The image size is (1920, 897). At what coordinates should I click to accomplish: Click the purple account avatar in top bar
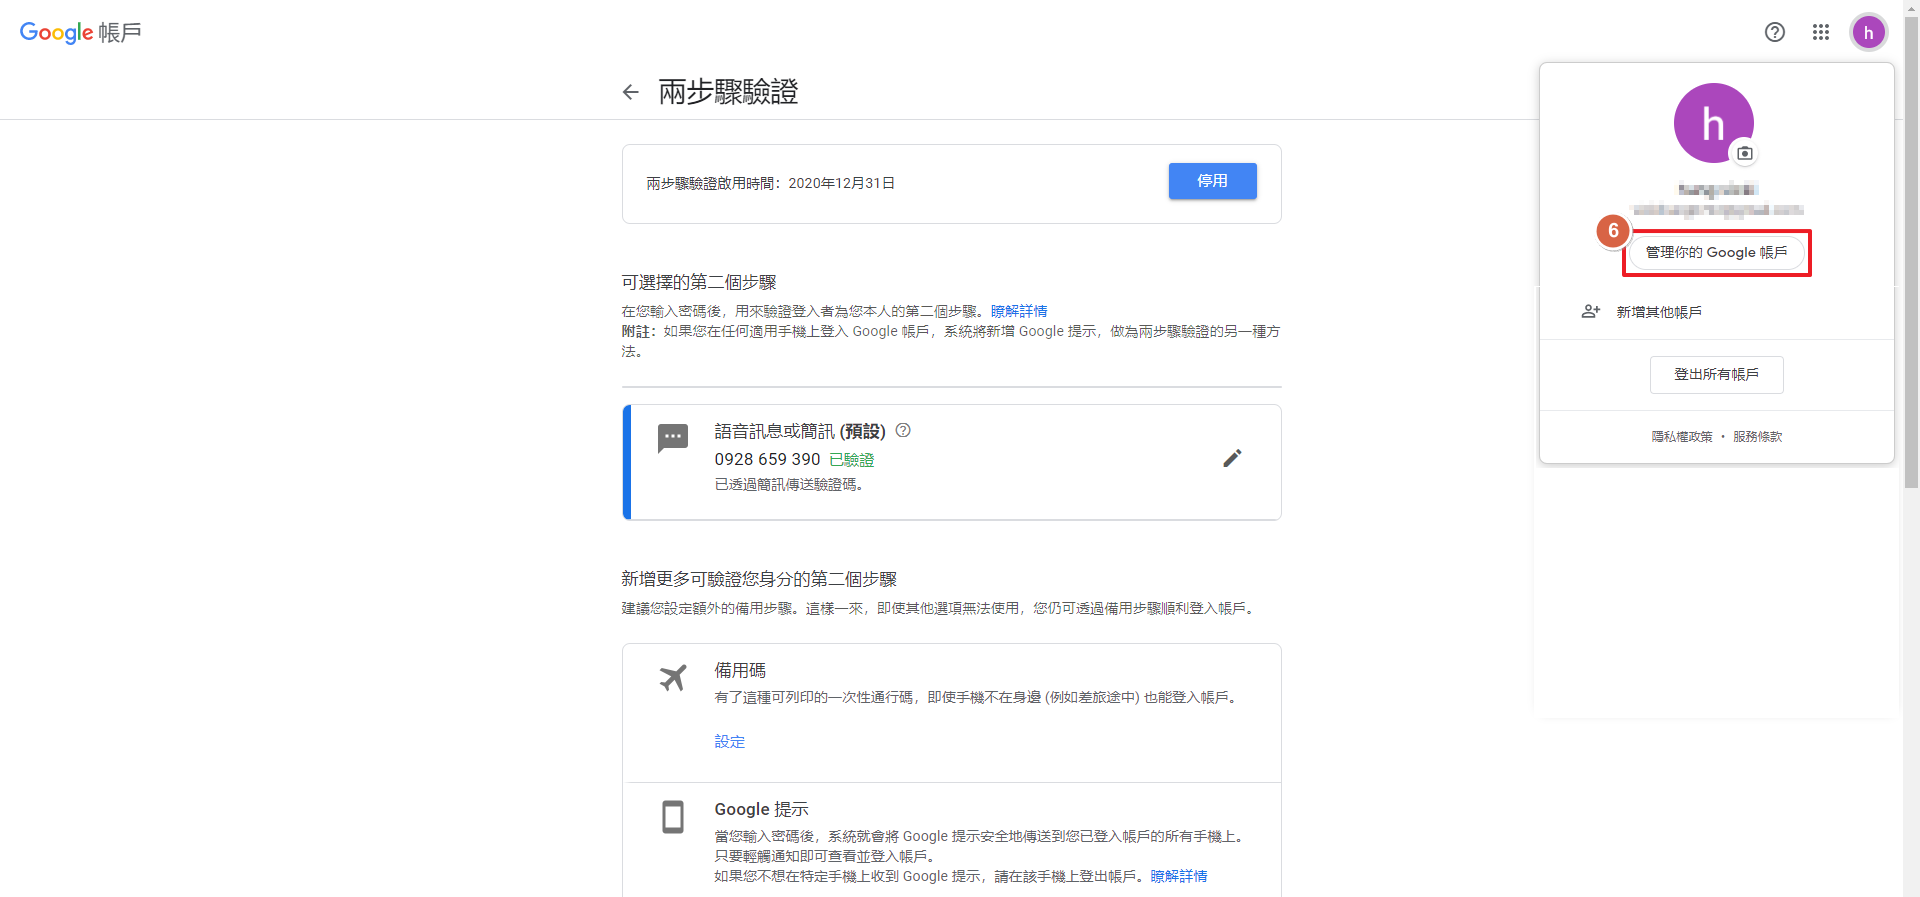pyautogui.click(x=1868, y=32)
